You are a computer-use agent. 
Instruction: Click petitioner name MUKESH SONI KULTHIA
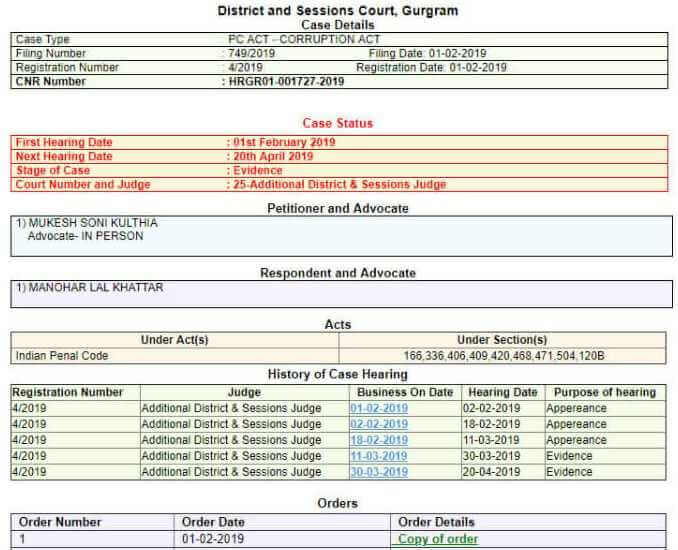93,223
